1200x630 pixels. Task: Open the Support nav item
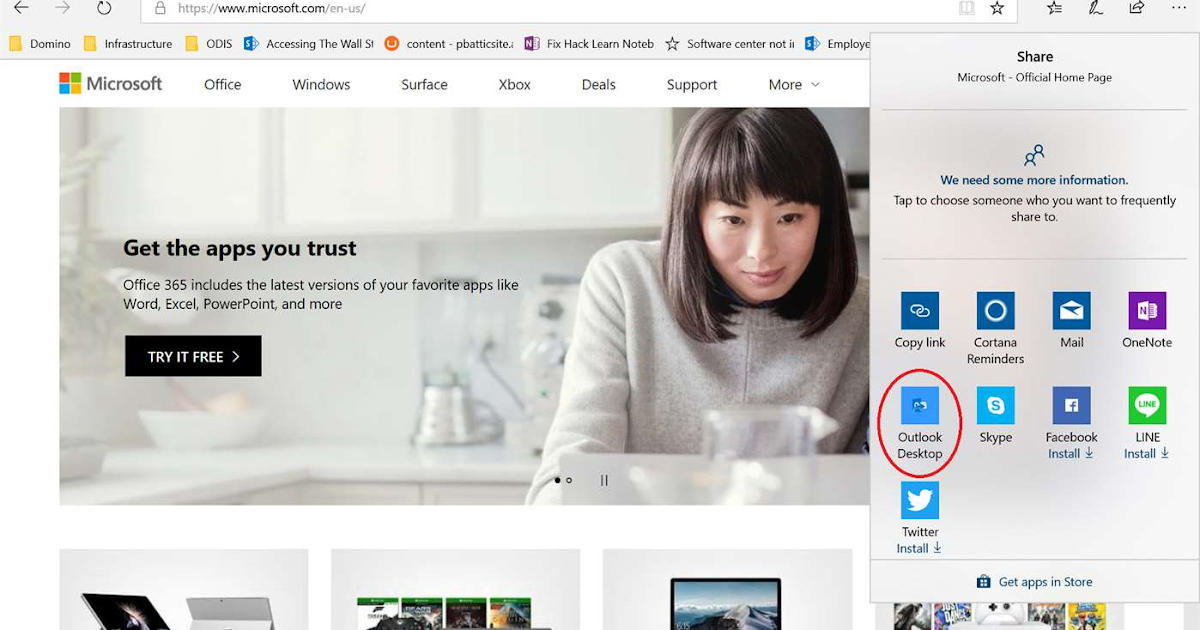click(692, 85)
